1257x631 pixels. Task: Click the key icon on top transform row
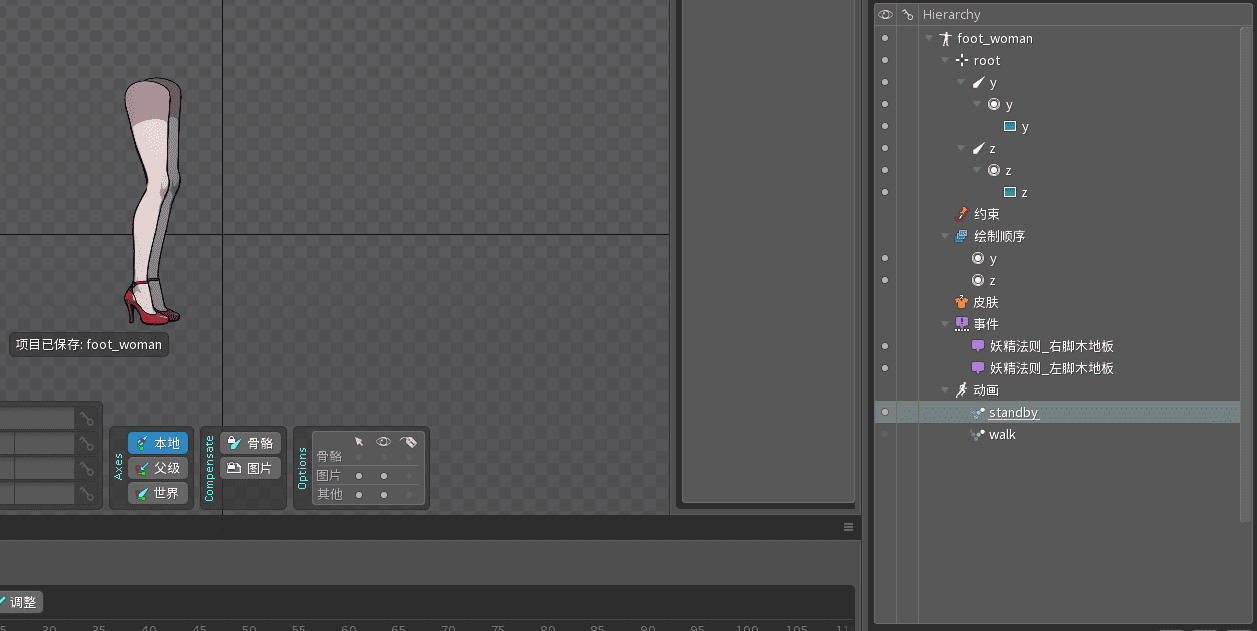tap(88, 419)
